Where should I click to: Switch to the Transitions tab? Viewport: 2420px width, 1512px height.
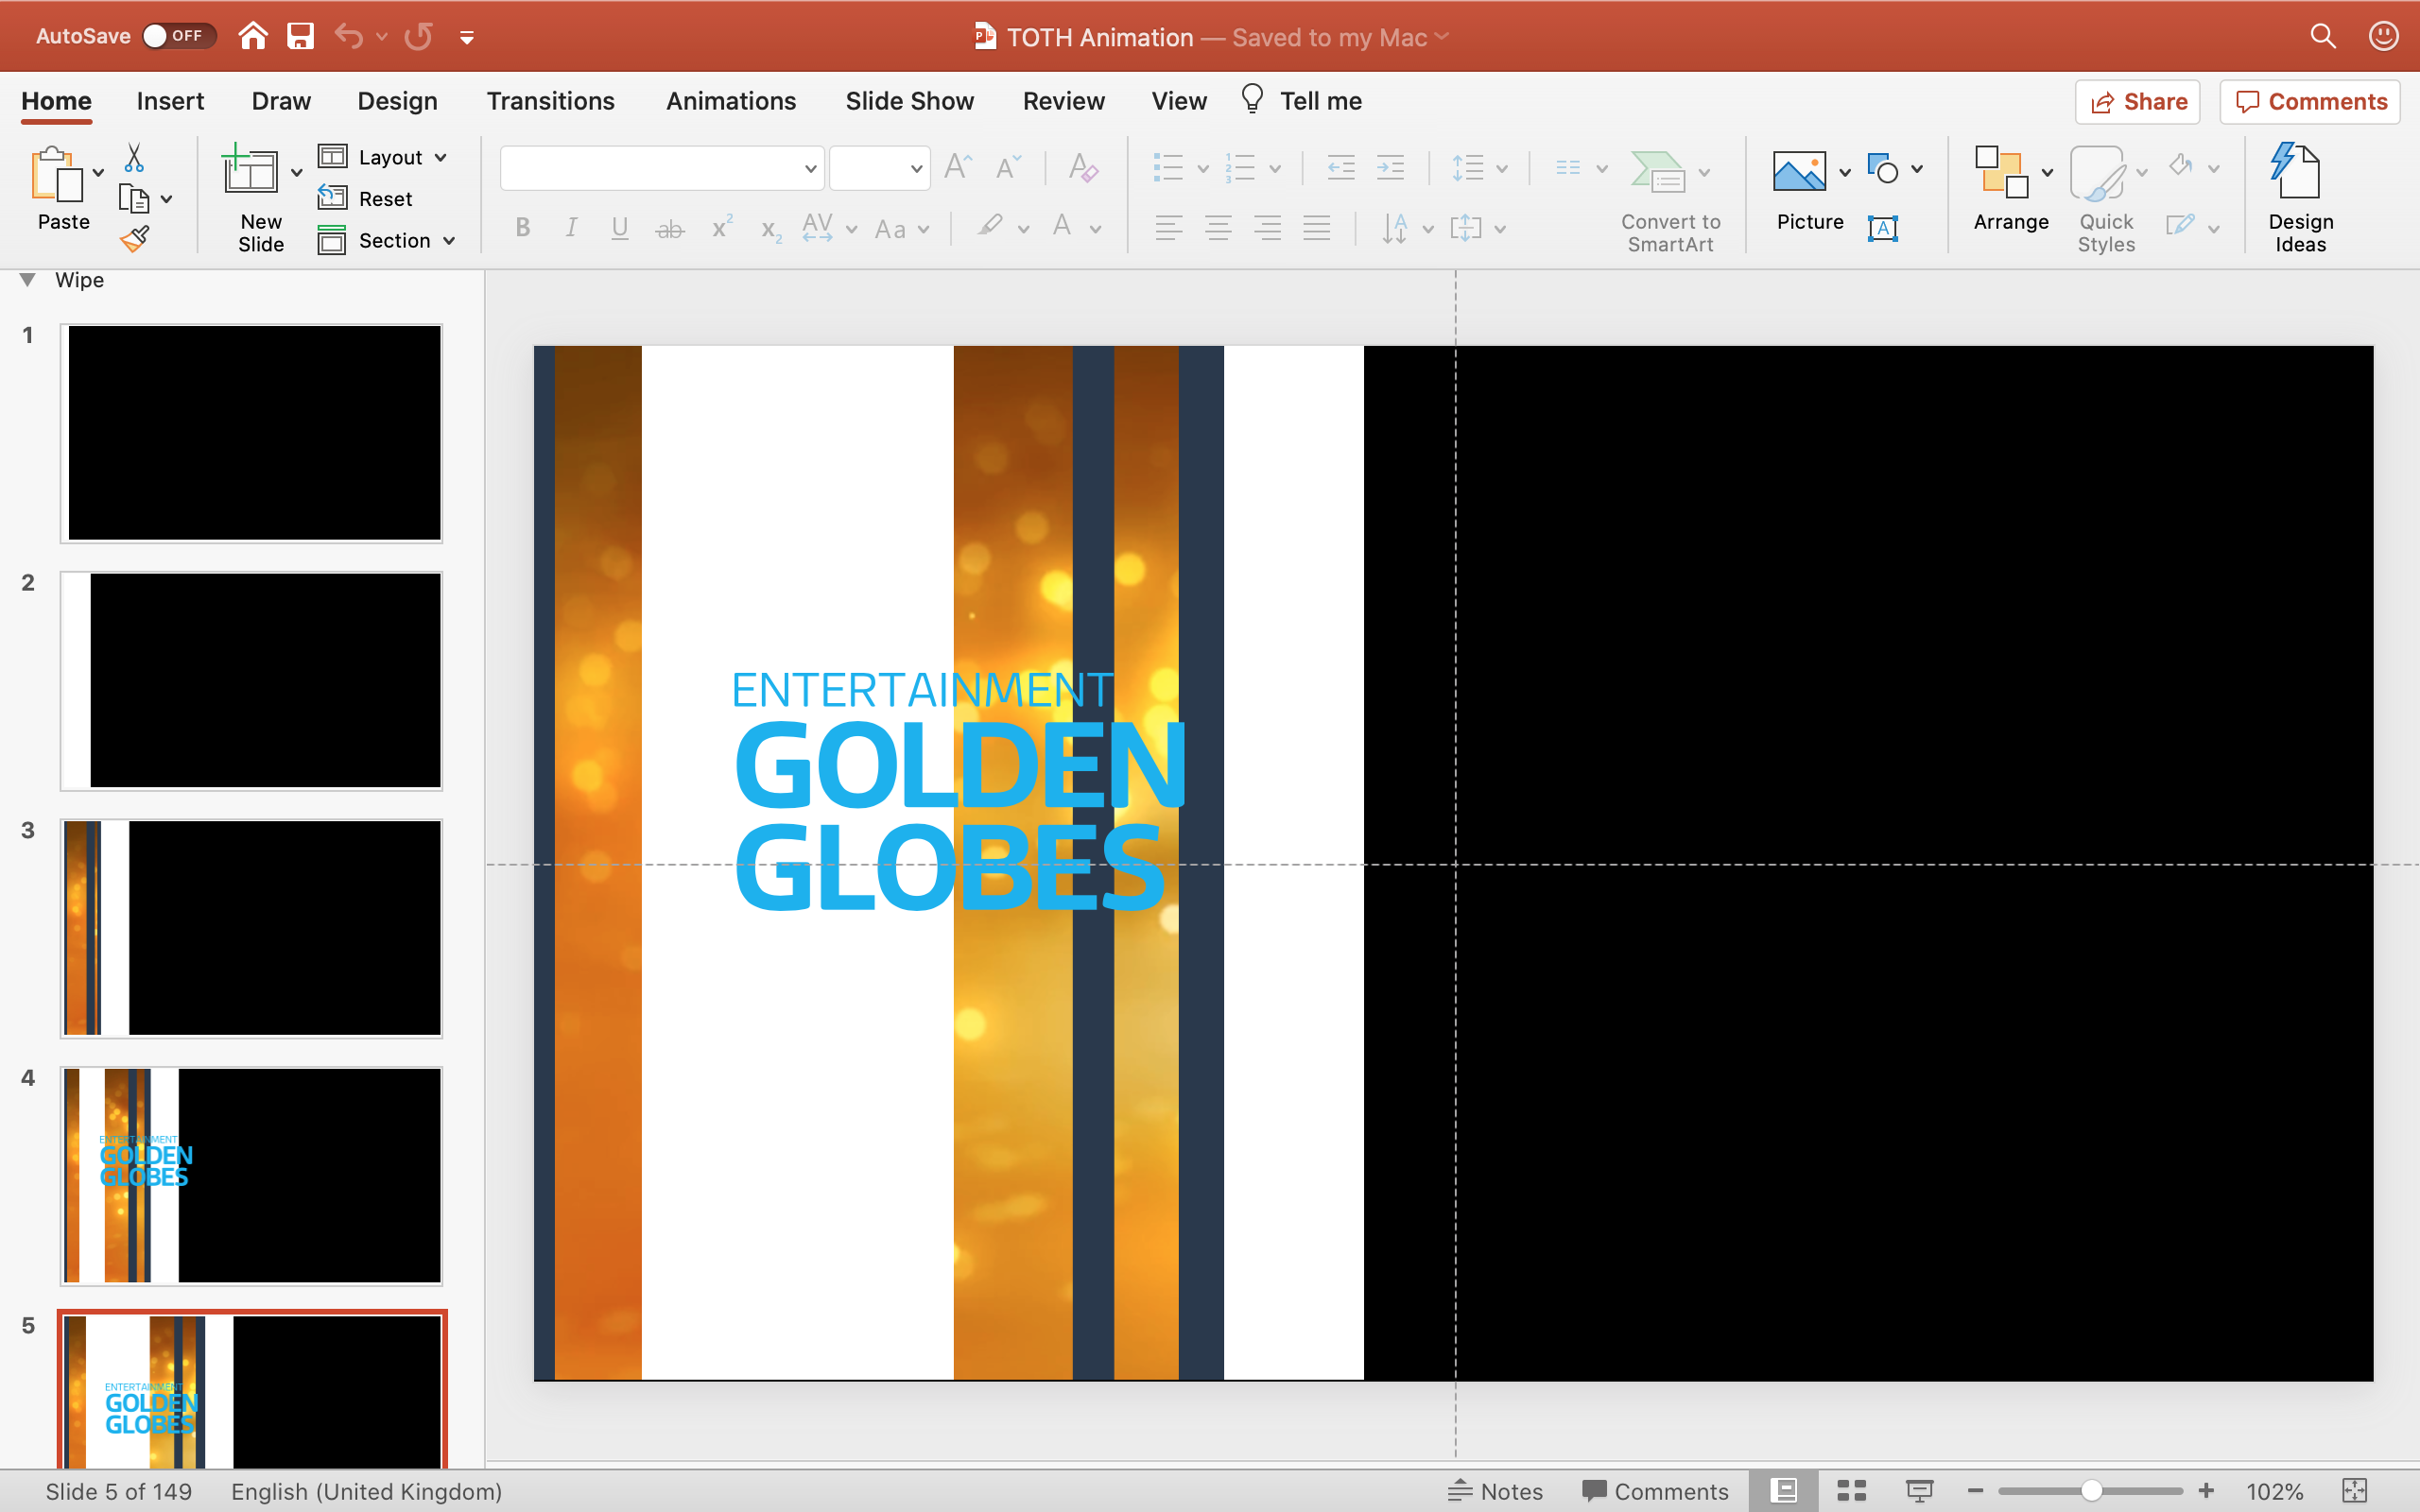coord(550,101)
